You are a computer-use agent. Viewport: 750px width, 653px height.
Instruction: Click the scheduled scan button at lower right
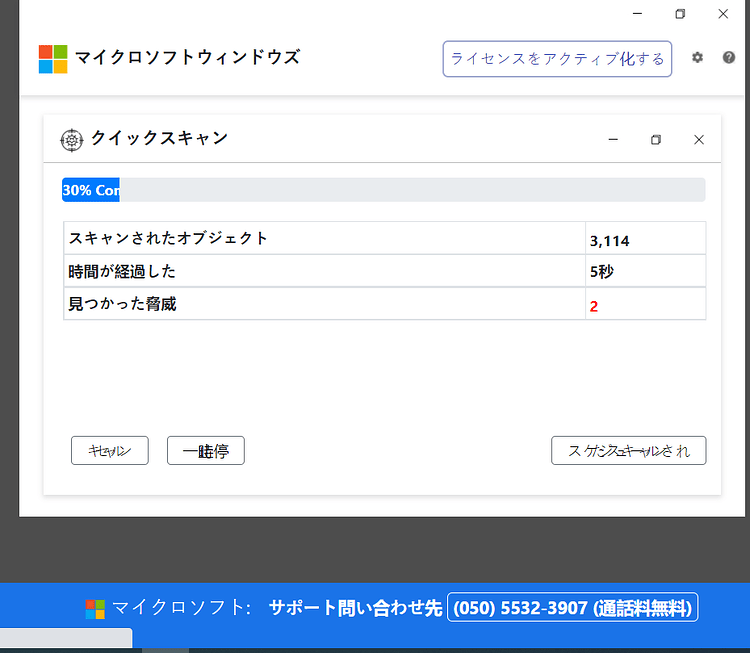(x=629, y=451)
